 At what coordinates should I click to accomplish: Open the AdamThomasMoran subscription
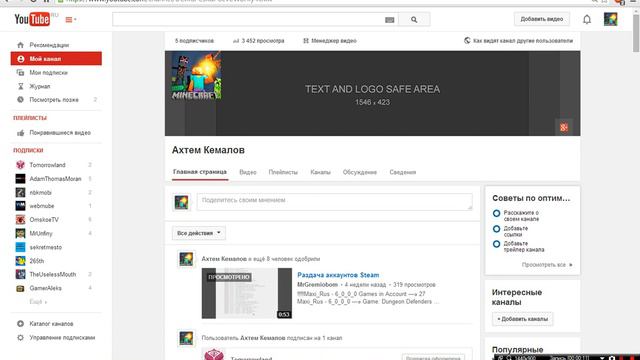(x=55, y=179)
